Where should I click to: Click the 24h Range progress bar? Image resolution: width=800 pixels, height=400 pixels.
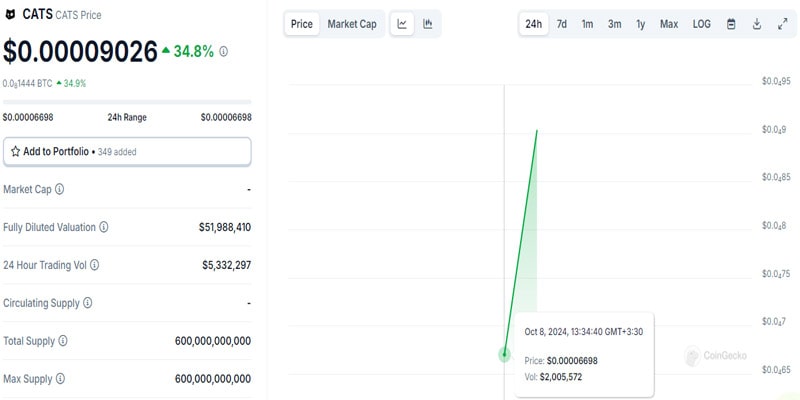point(127,102)
